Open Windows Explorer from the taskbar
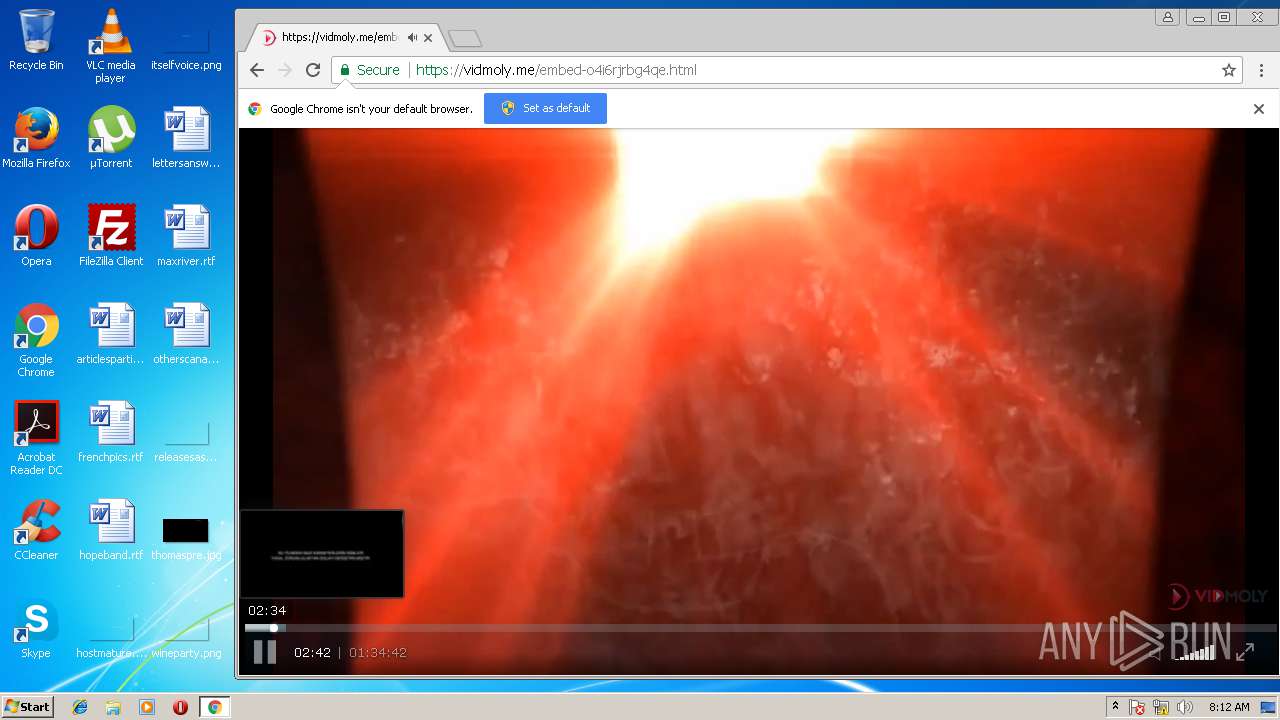 click(113, 707)
